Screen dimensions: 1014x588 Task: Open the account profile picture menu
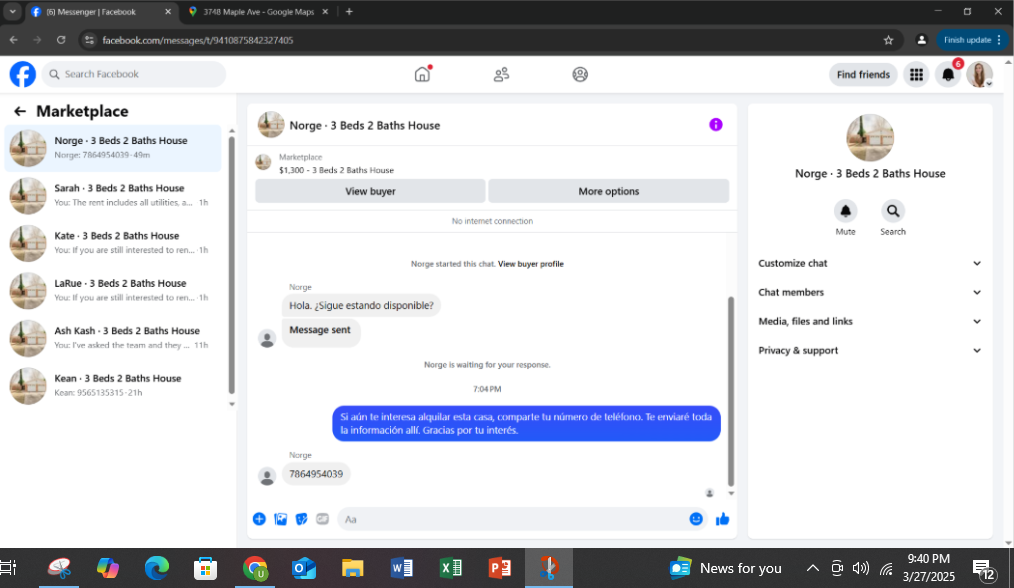click(x=980, y=74)
